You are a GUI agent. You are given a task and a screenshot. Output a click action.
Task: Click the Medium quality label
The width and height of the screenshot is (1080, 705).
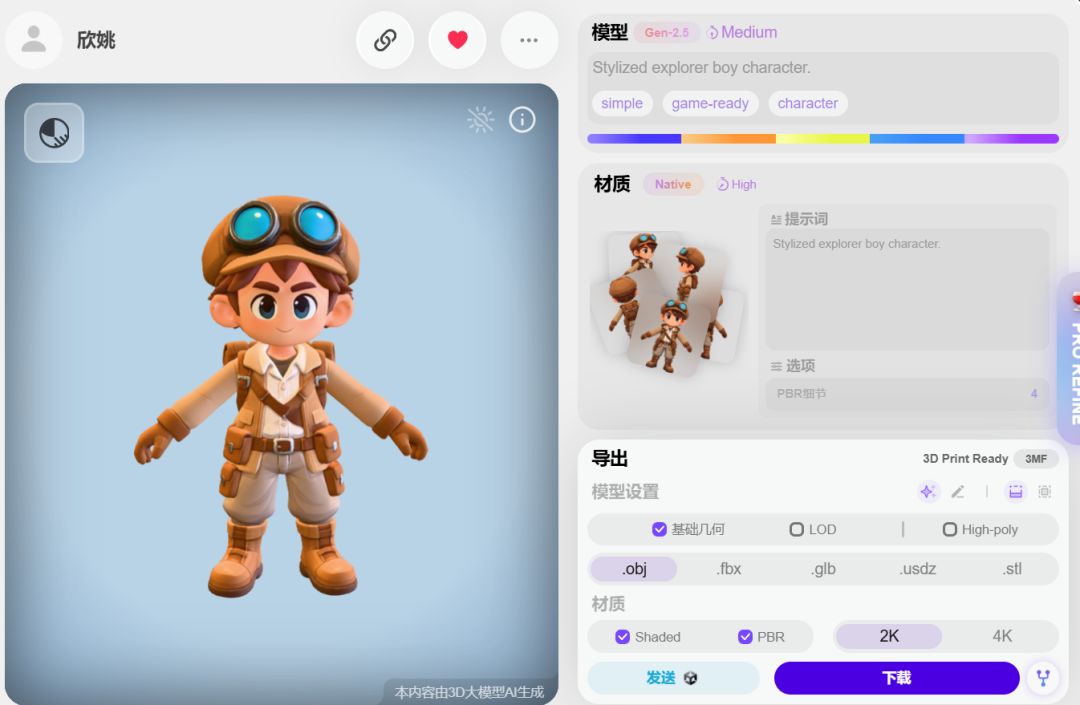(742, 32)
